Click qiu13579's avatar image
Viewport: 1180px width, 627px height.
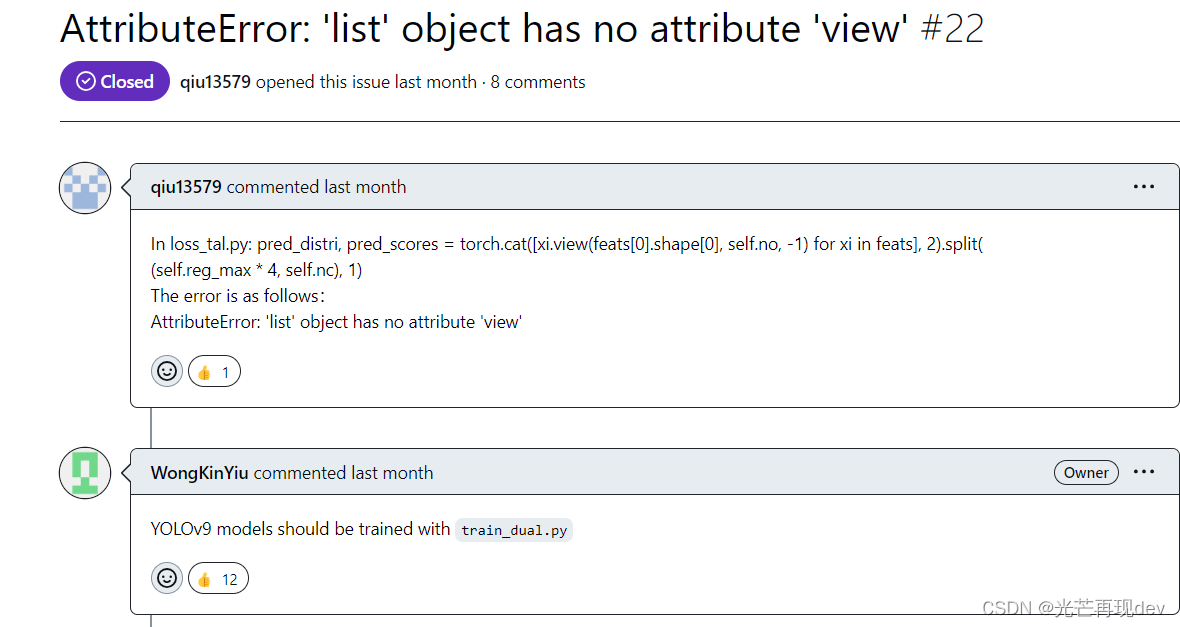coord(85,187)
